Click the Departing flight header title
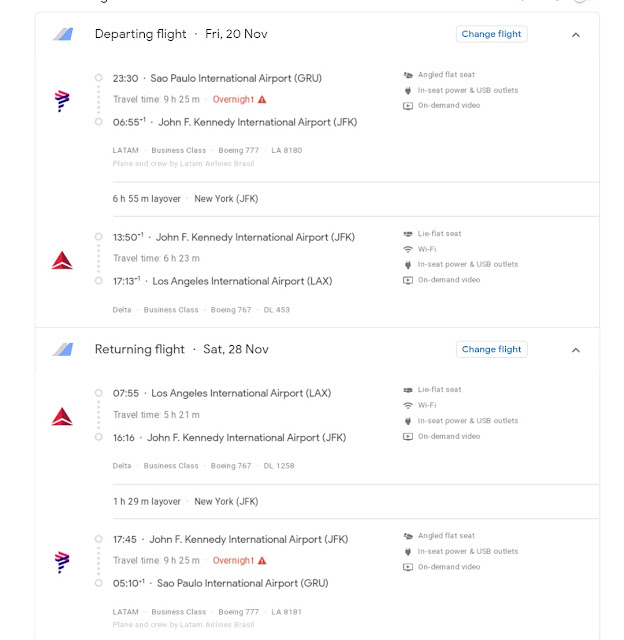The height and width of the screenshot is (640, 624). pos(140,34)
